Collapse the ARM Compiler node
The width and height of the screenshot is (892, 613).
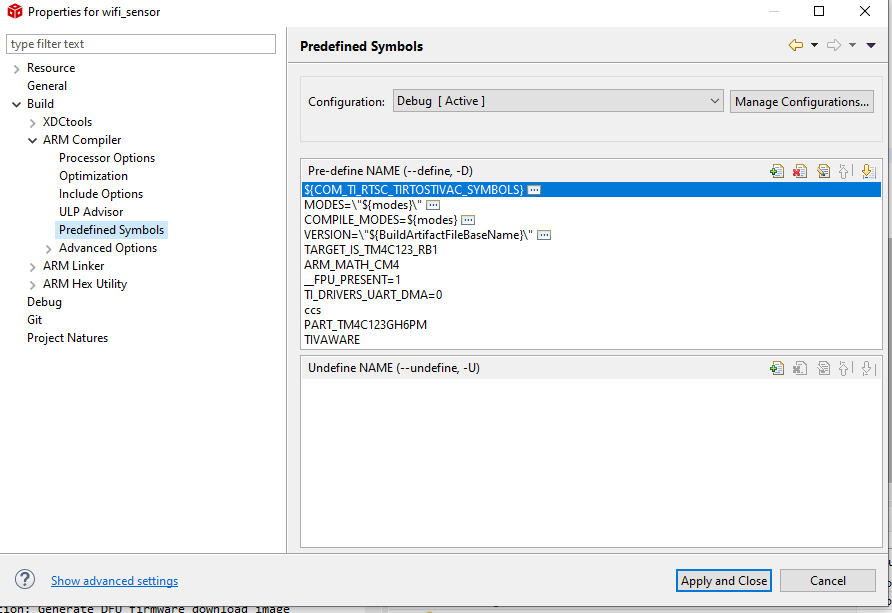(32, 140)
